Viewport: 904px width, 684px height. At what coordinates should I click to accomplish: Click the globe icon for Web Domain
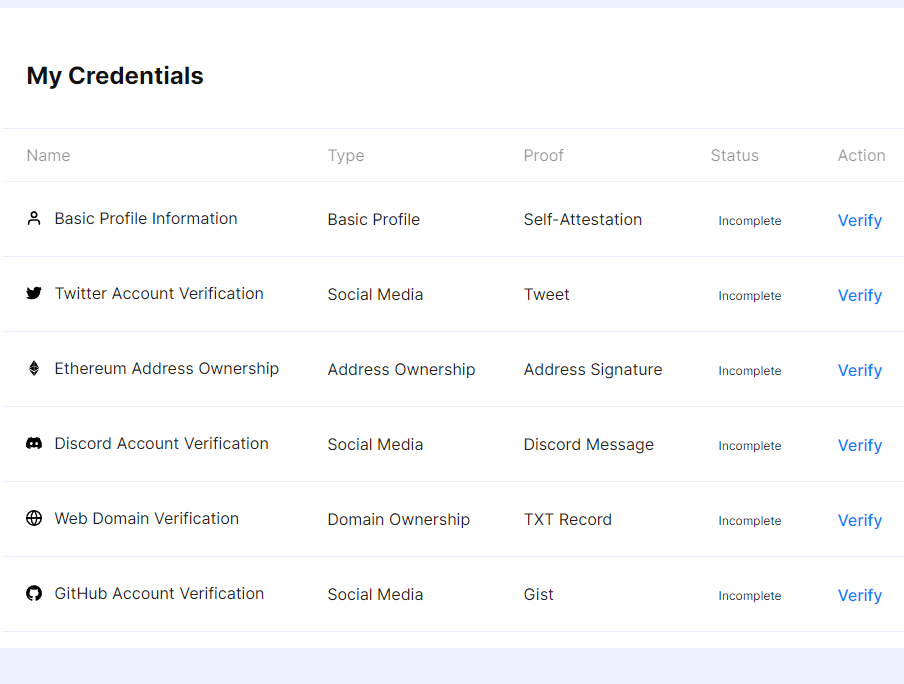(34, 518)
